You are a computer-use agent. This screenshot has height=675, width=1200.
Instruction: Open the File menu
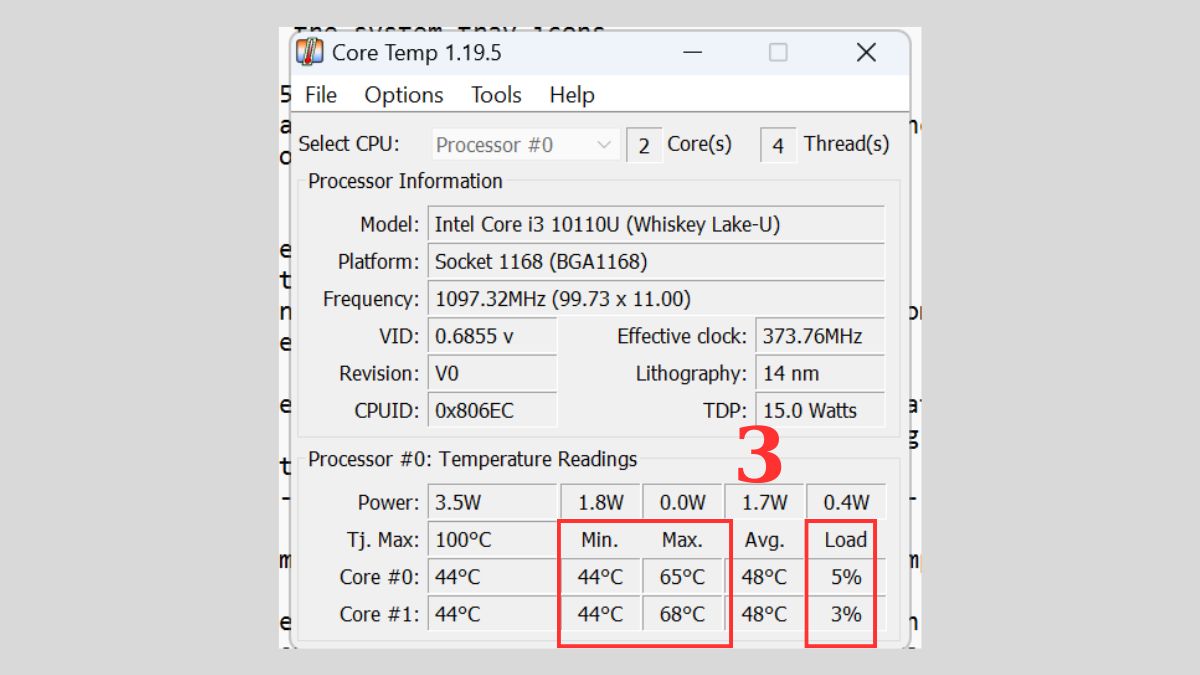tap(320, 95)
